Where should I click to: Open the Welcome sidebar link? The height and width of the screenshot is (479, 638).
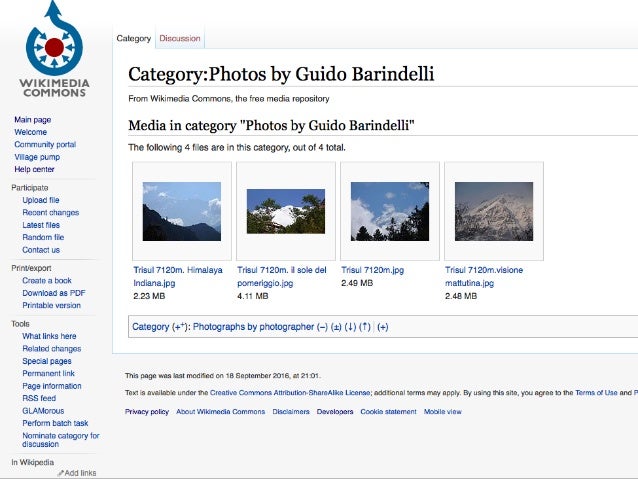click(31, 132)
